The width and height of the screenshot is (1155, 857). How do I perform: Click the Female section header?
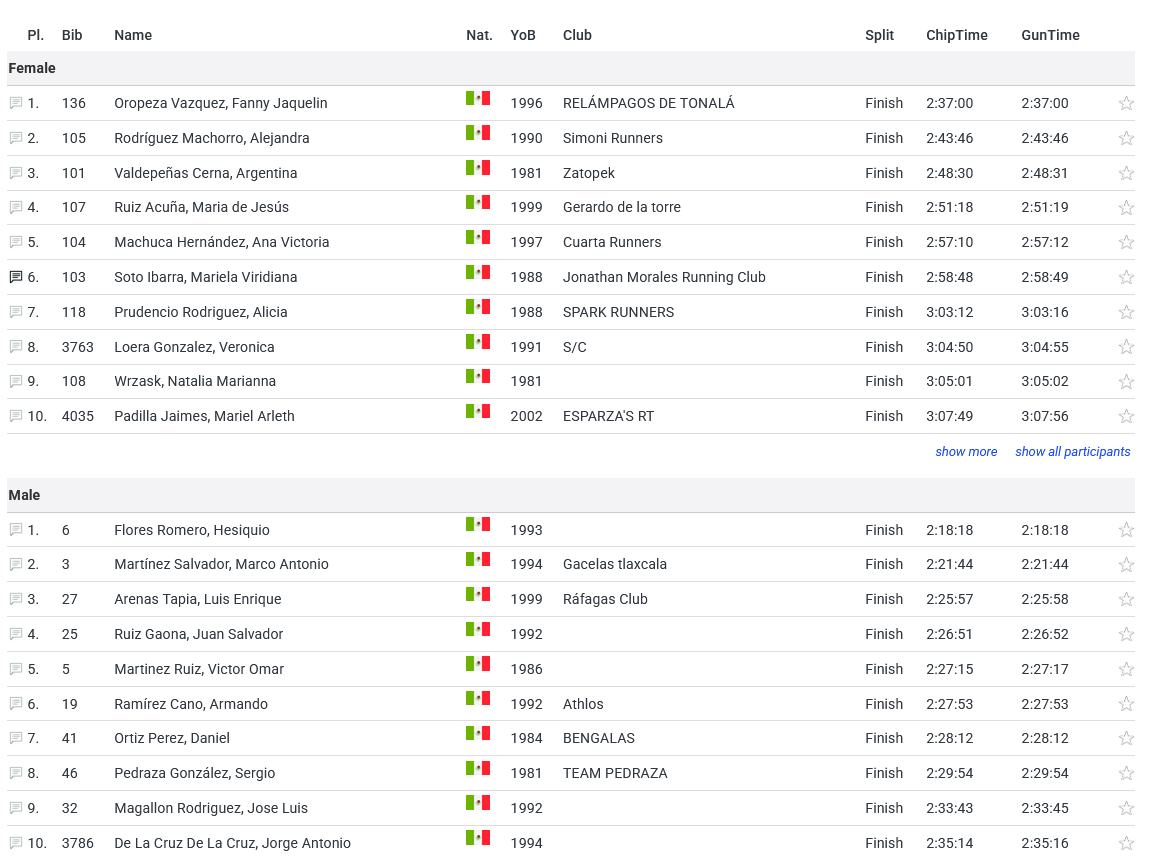click(32, 68)
